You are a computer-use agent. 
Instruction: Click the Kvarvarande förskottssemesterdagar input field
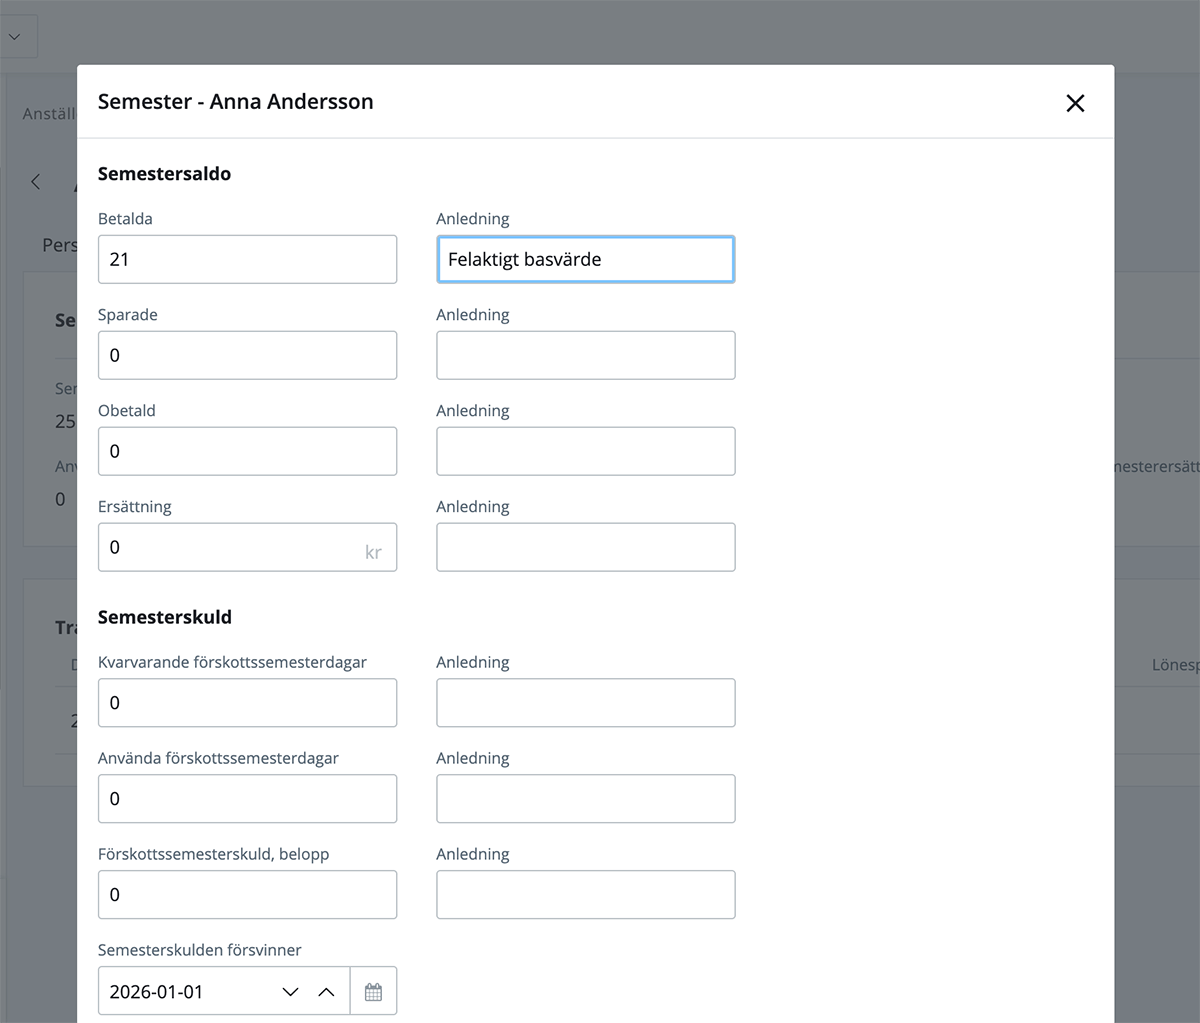pyautogui.click(x=247, y=703)
